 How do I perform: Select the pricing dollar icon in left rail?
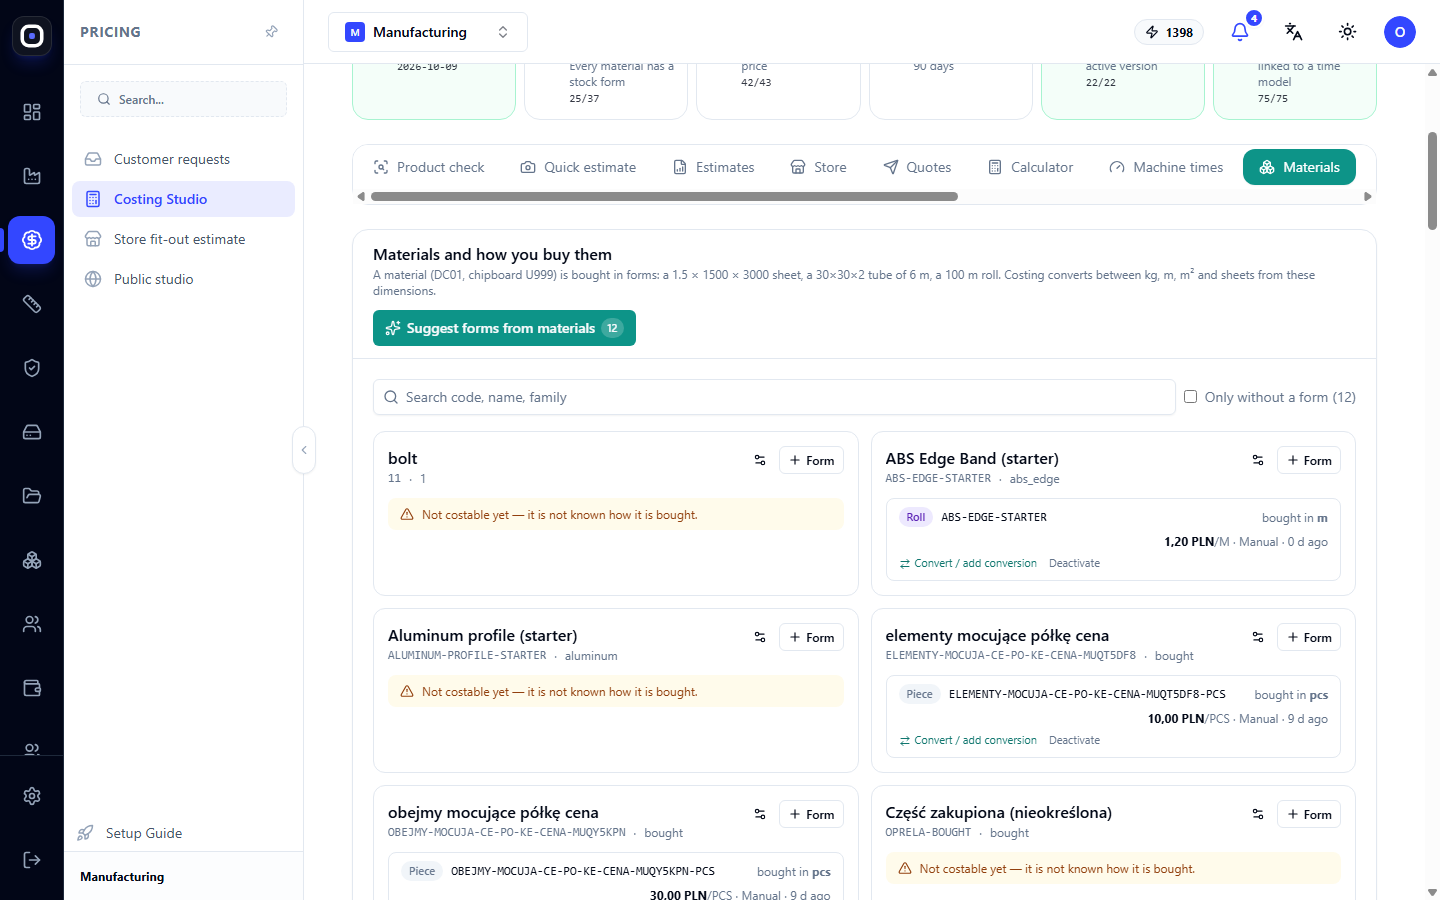pos(32,240)
